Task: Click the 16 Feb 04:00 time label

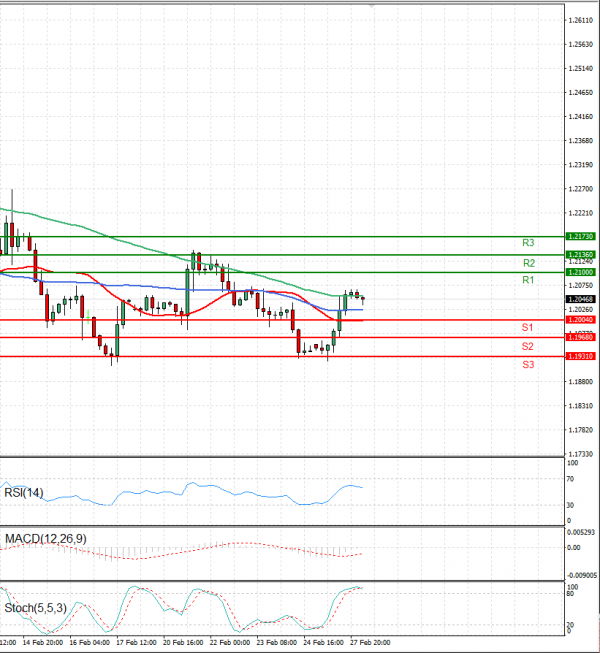Action: point(90,643)
